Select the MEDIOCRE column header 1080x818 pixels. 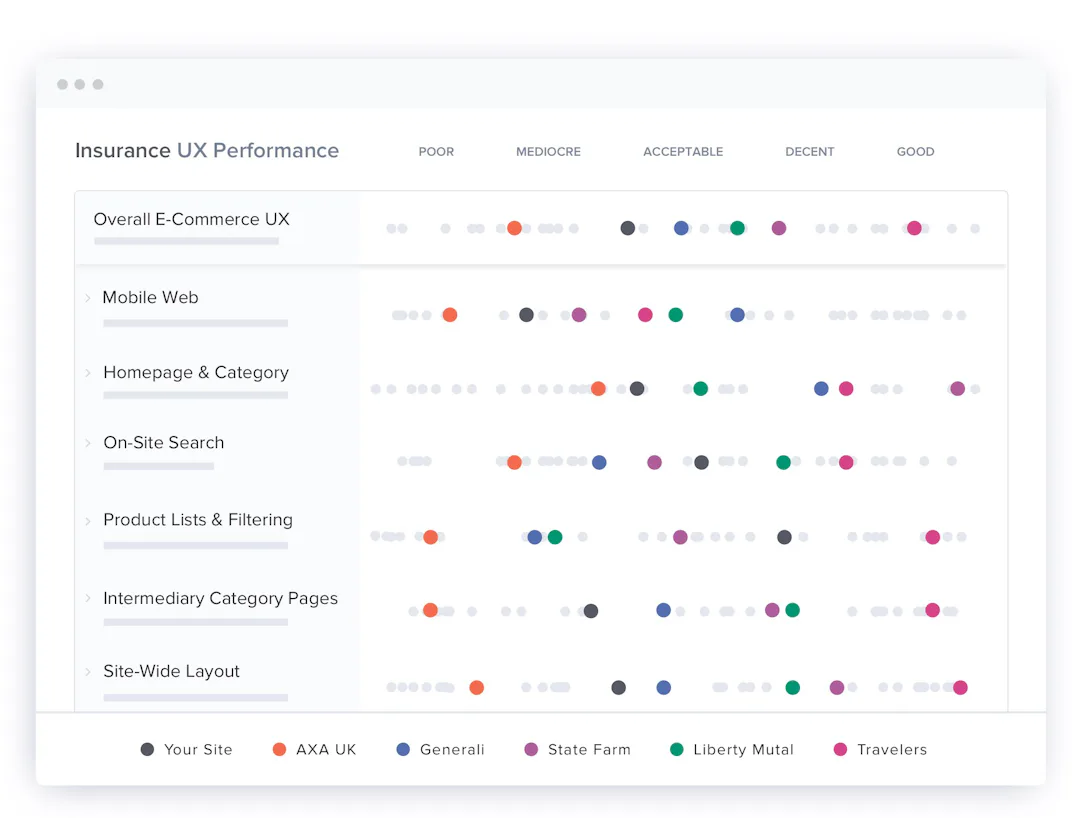pos(548,151)
